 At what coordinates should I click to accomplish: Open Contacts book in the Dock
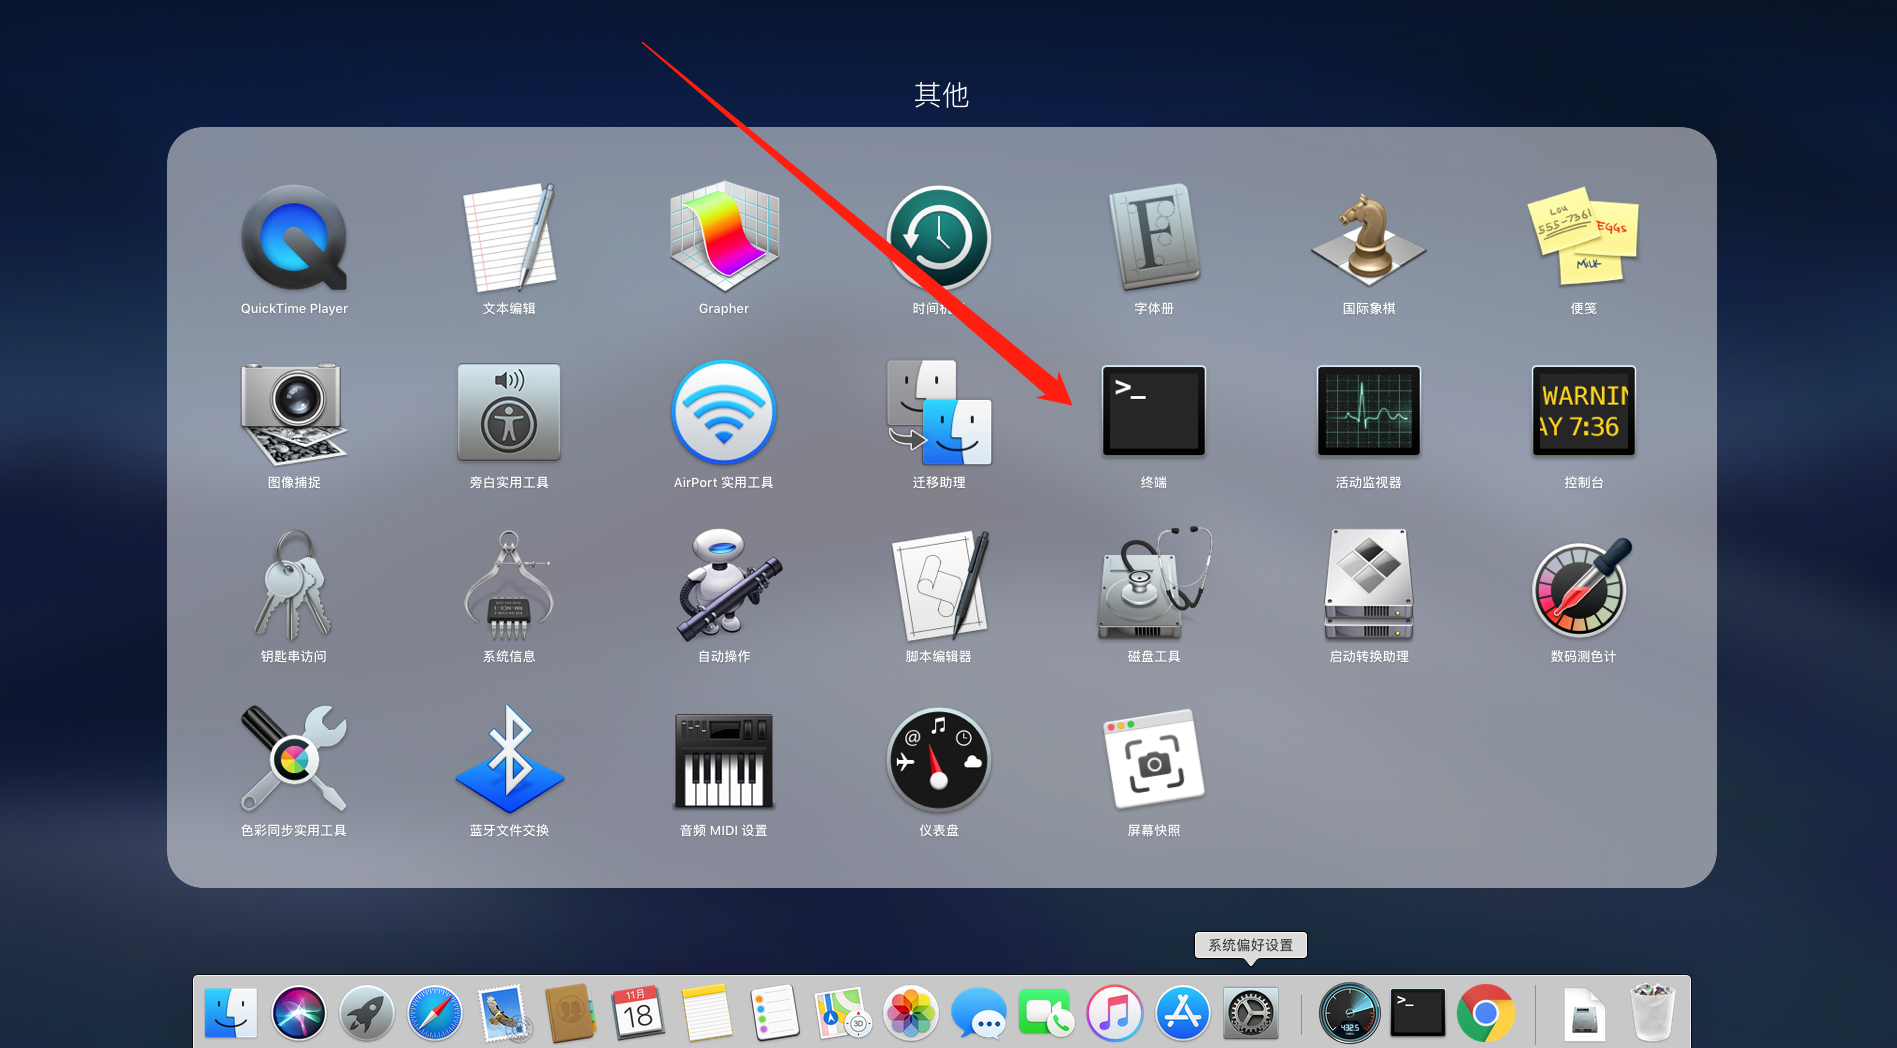[x=570, y=1013]
